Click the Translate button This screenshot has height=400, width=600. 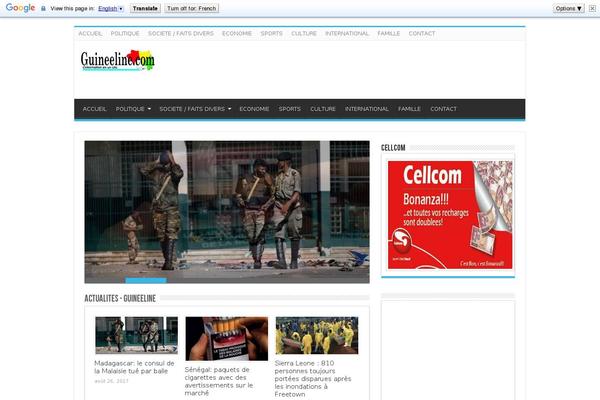click(145, 8)
